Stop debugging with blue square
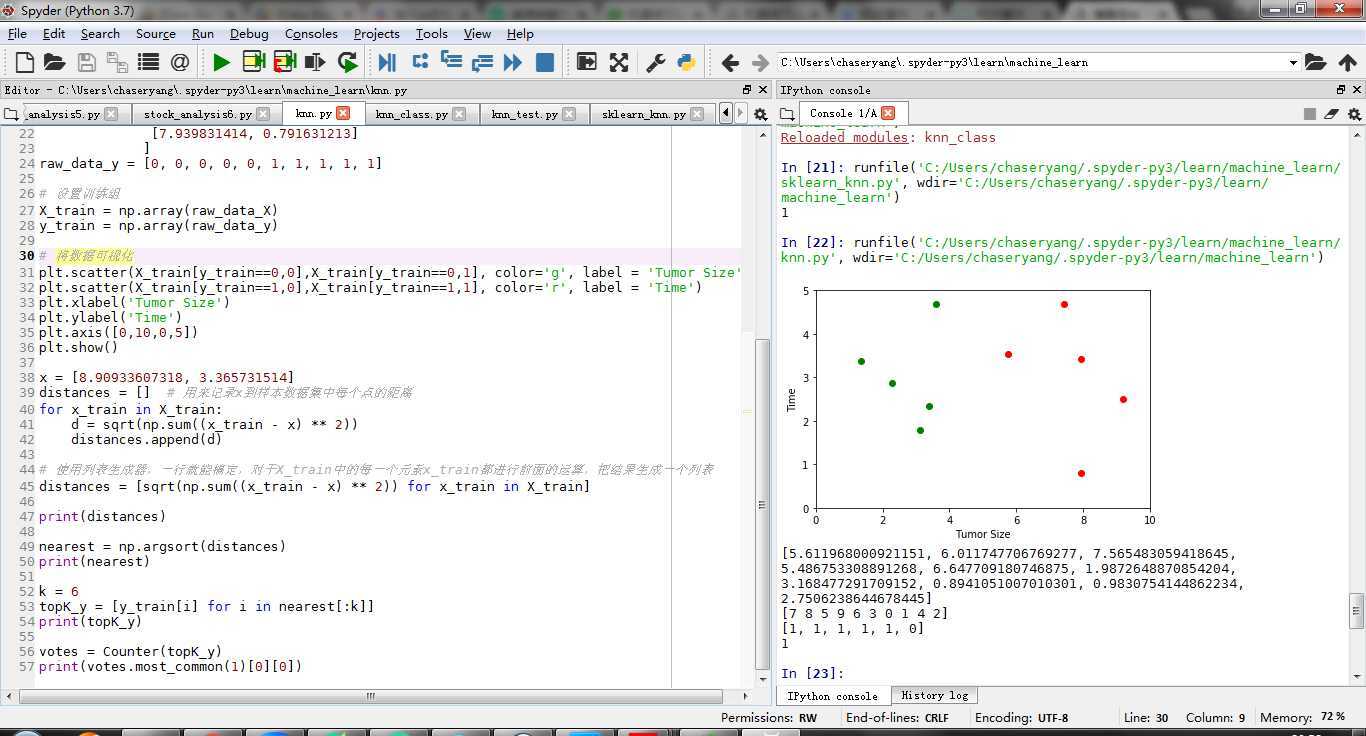 [x=545, y=62]
